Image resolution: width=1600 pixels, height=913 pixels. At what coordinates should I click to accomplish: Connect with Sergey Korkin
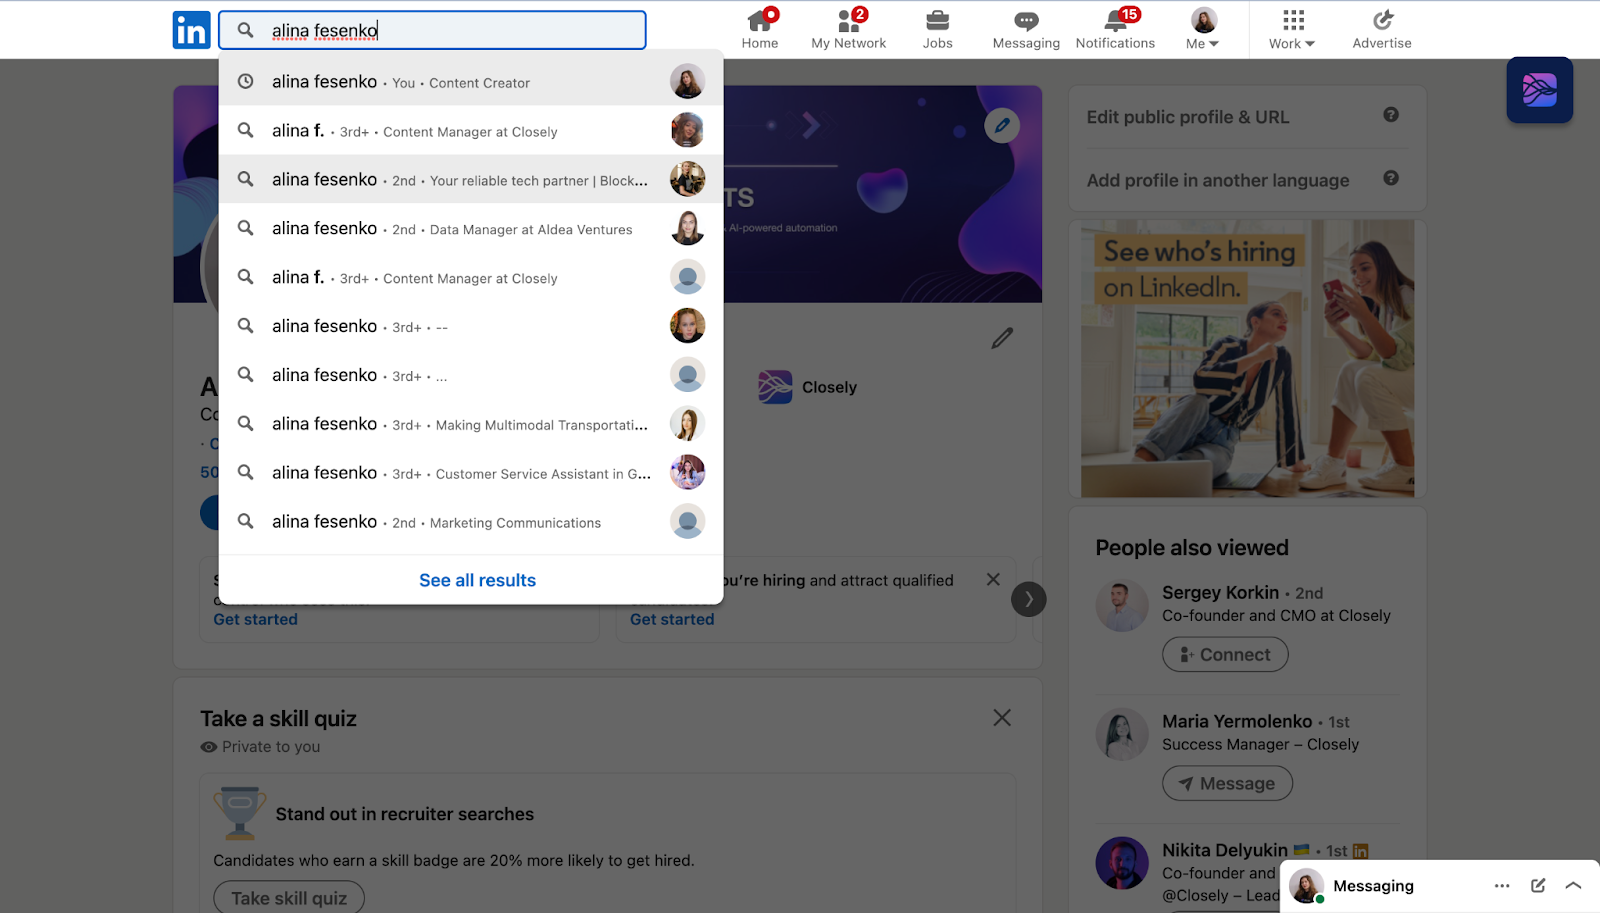[1225, 655]
